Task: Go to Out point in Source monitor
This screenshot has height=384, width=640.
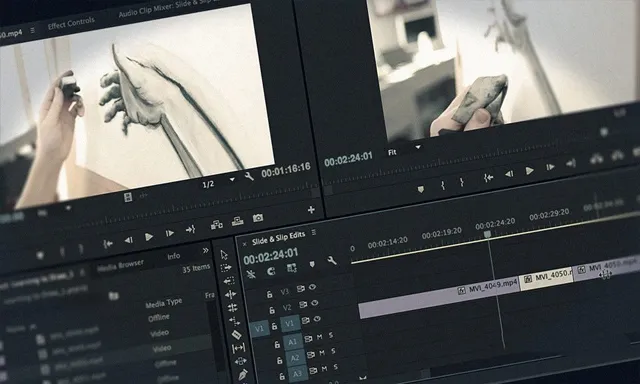Action: 191,230
